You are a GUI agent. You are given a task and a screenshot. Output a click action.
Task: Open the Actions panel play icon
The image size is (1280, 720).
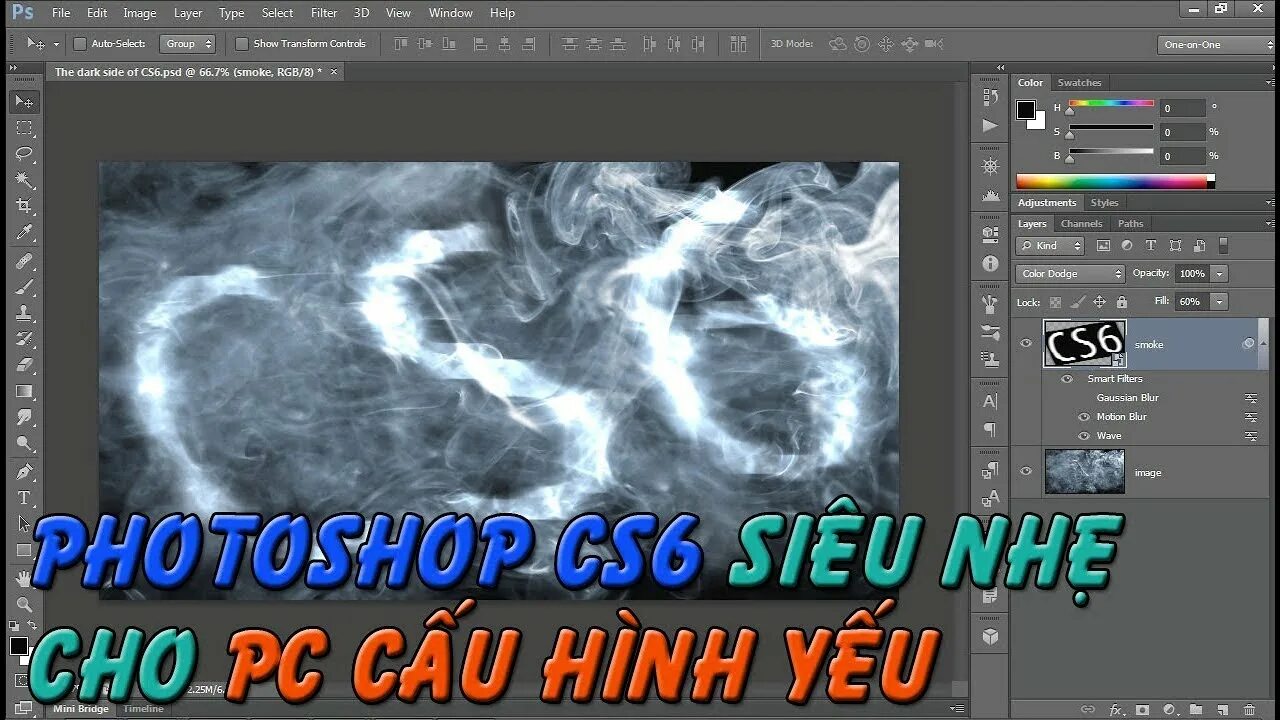pos(990,125)
